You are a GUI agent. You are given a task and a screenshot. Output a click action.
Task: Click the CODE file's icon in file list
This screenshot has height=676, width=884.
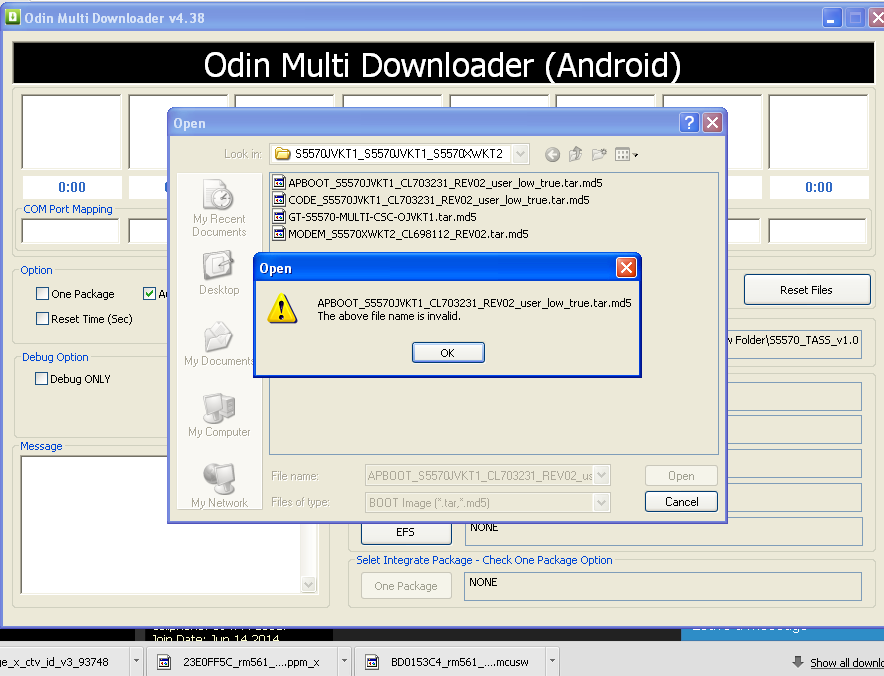click(279, 199)
